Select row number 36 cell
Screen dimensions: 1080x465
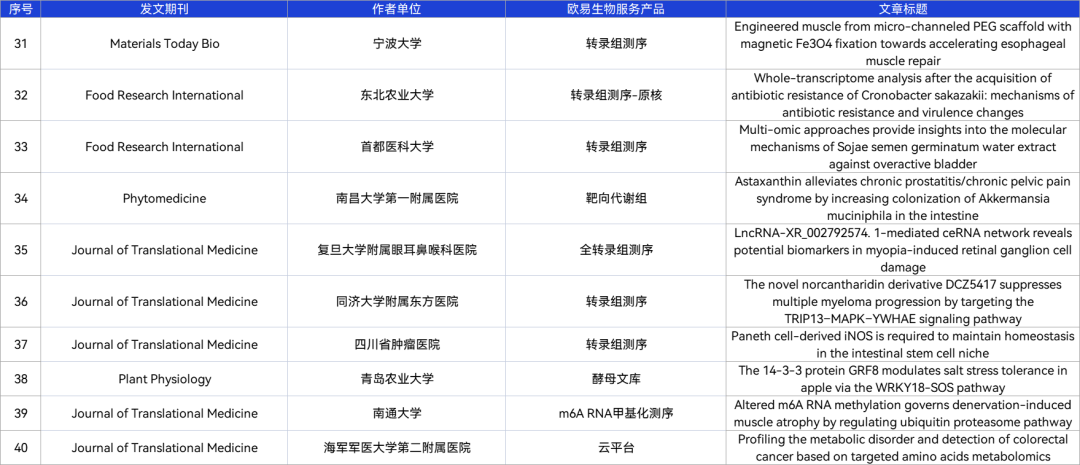click(21, 302)
